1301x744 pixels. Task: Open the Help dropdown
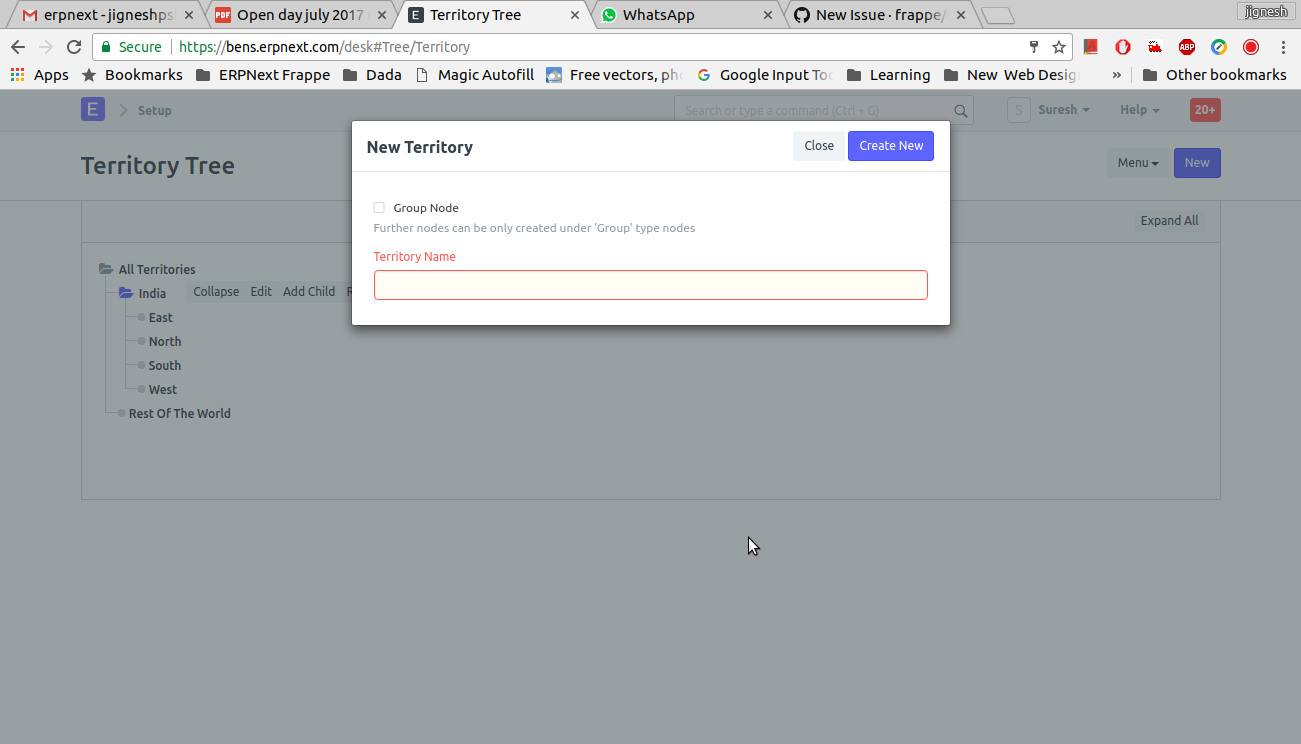click(1138, 109)
